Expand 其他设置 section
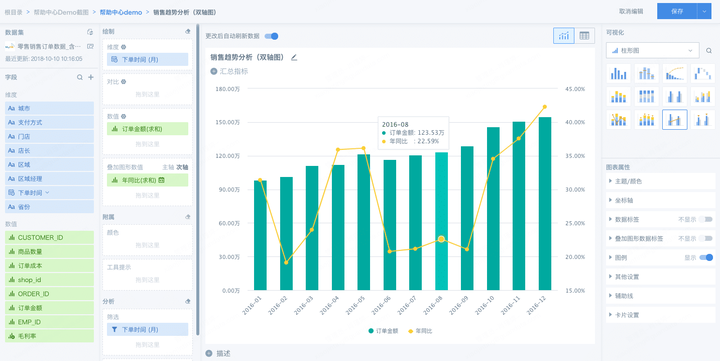720x361 pixels. click(660, 277)
